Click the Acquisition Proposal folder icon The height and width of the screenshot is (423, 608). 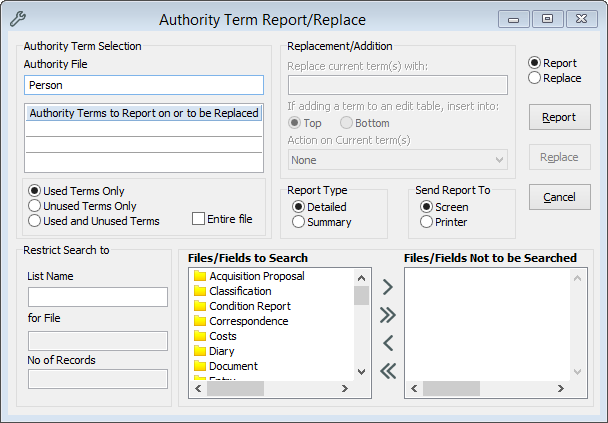200,276
